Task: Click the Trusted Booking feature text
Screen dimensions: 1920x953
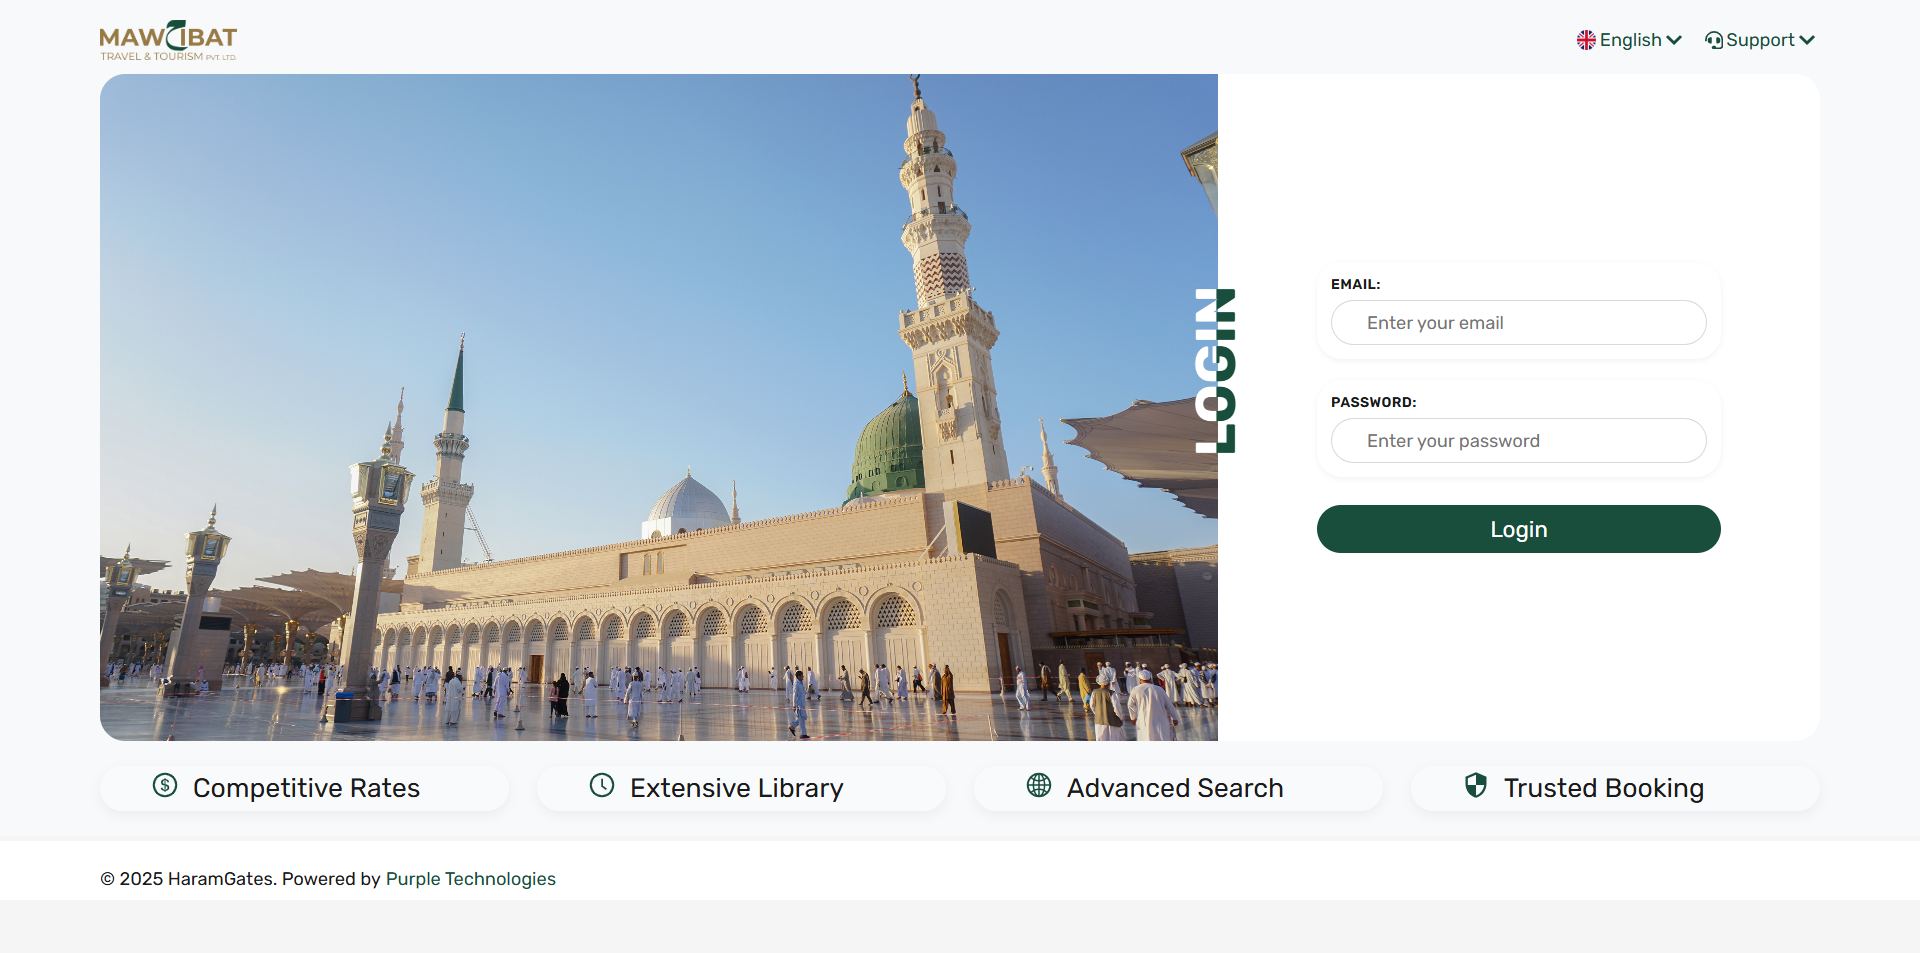Action: [x=1604, y=788]
